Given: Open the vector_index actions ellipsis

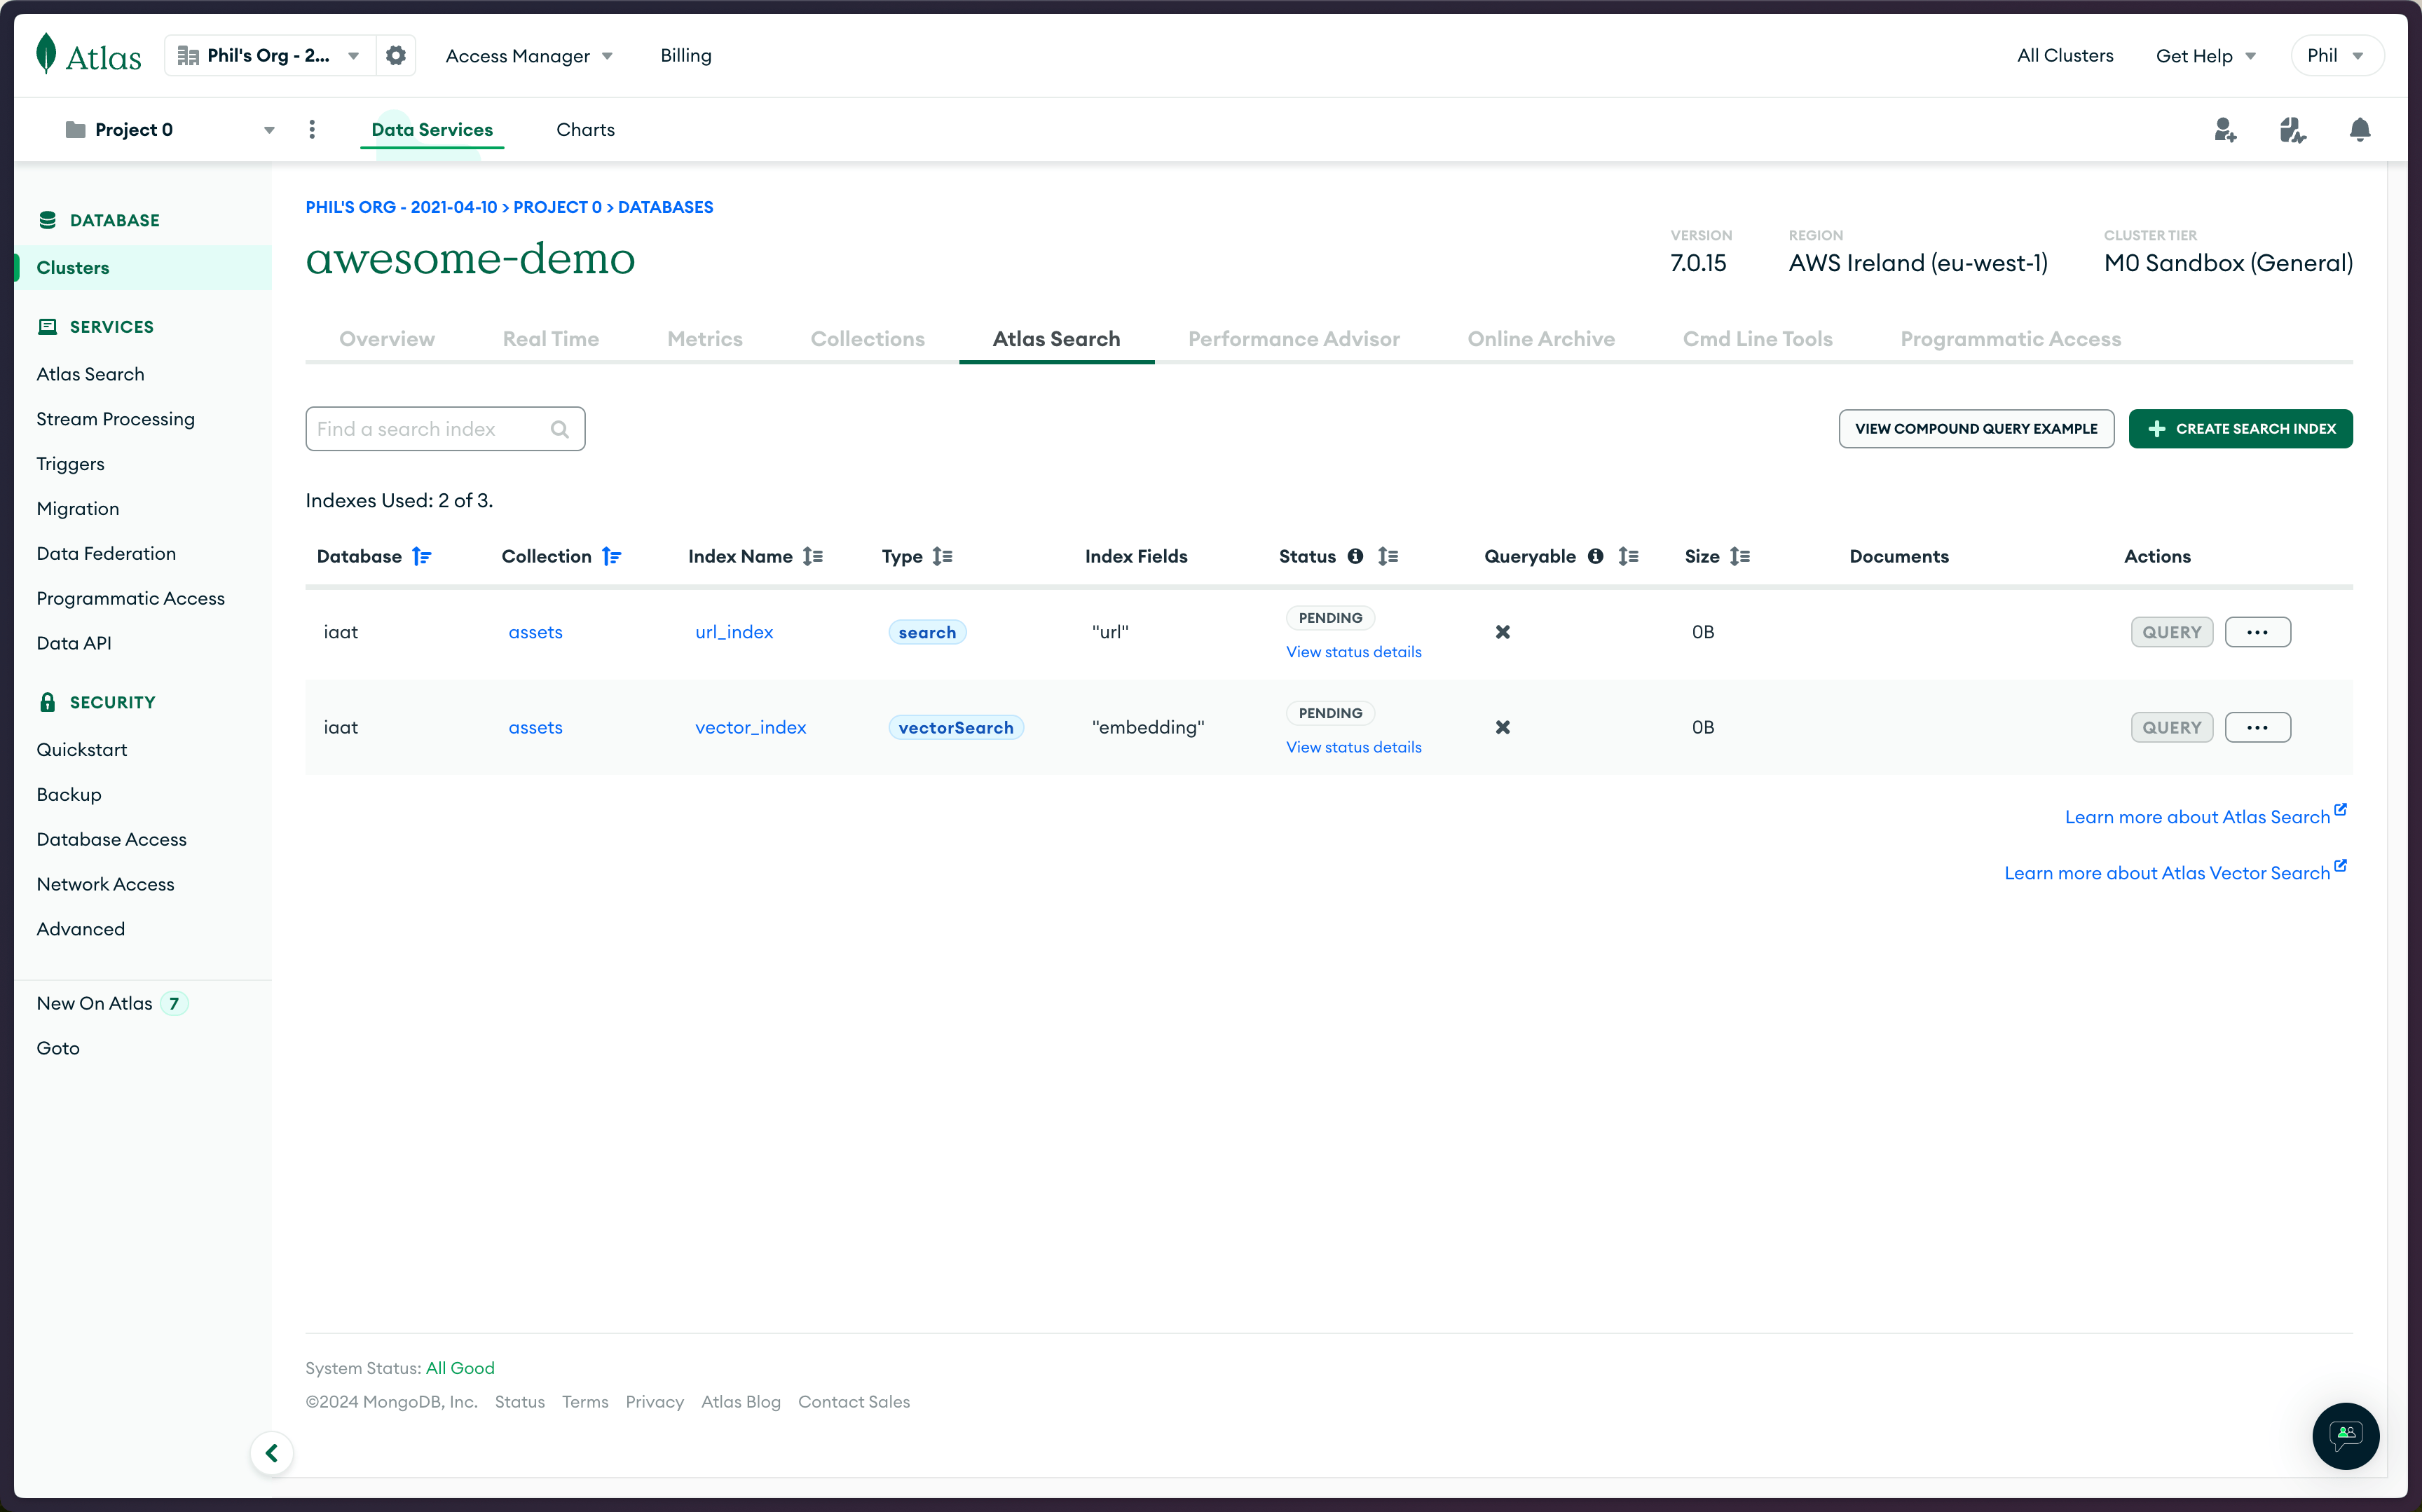Looking at the screenshot, I should [x=2259, y=727].
